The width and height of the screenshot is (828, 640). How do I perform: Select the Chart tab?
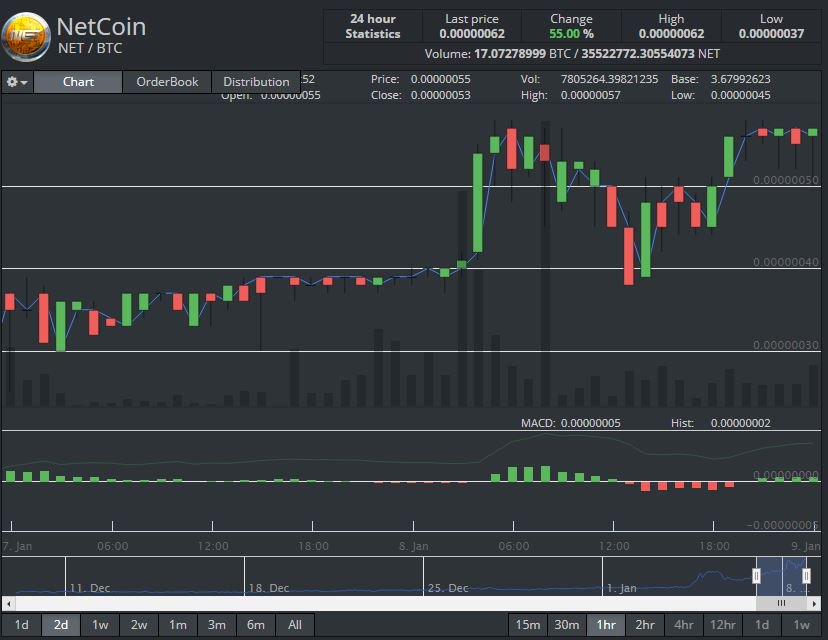click(77, 82)
